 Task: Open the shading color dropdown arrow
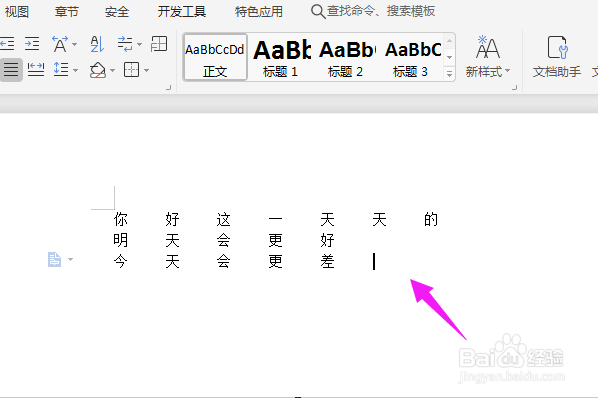pos(112,71)
